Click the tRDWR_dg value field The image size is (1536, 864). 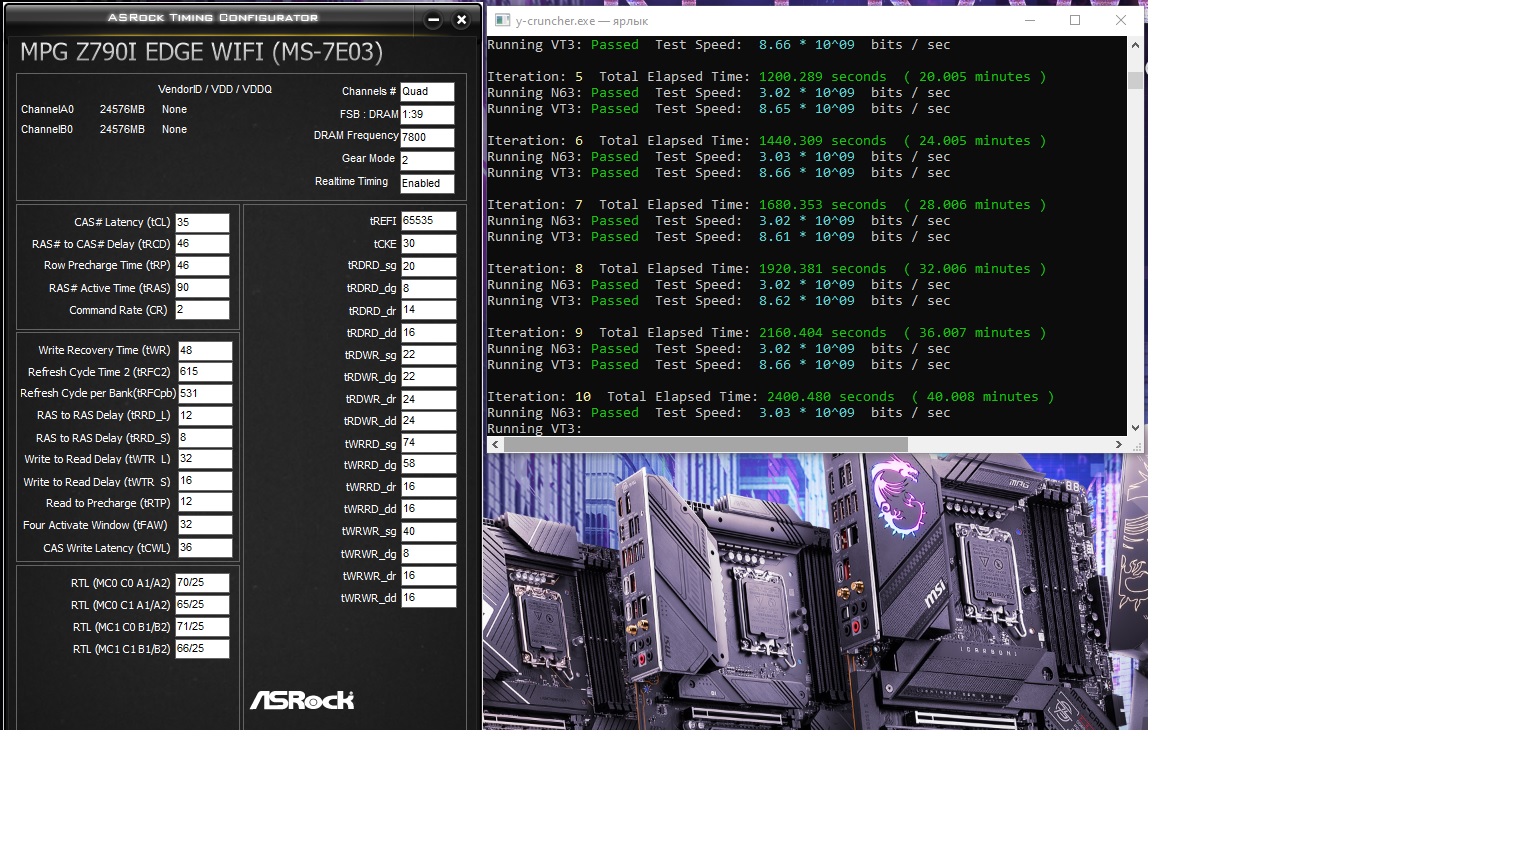click(x=429, y=377)
